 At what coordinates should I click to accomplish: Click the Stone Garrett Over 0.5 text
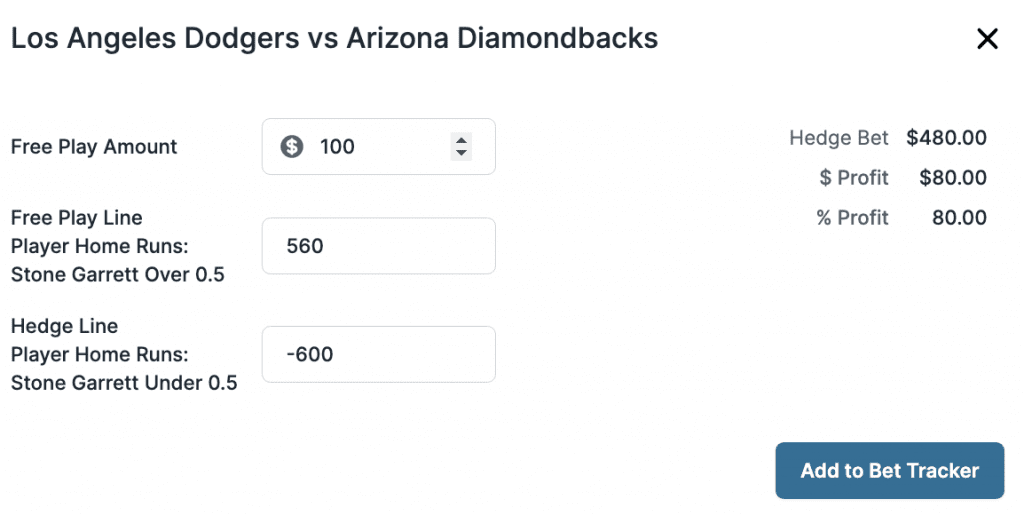[118, 274]
